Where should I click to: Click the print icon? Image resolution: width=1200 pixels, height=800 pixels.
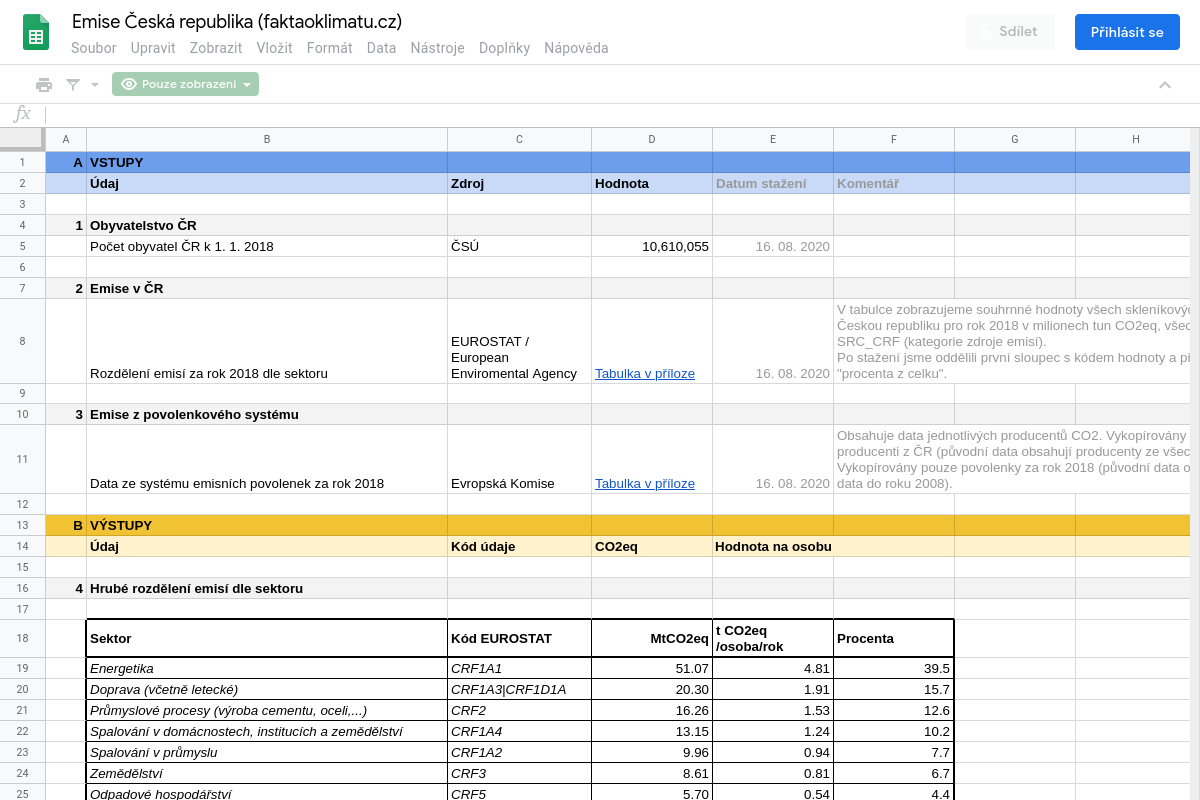44,85
